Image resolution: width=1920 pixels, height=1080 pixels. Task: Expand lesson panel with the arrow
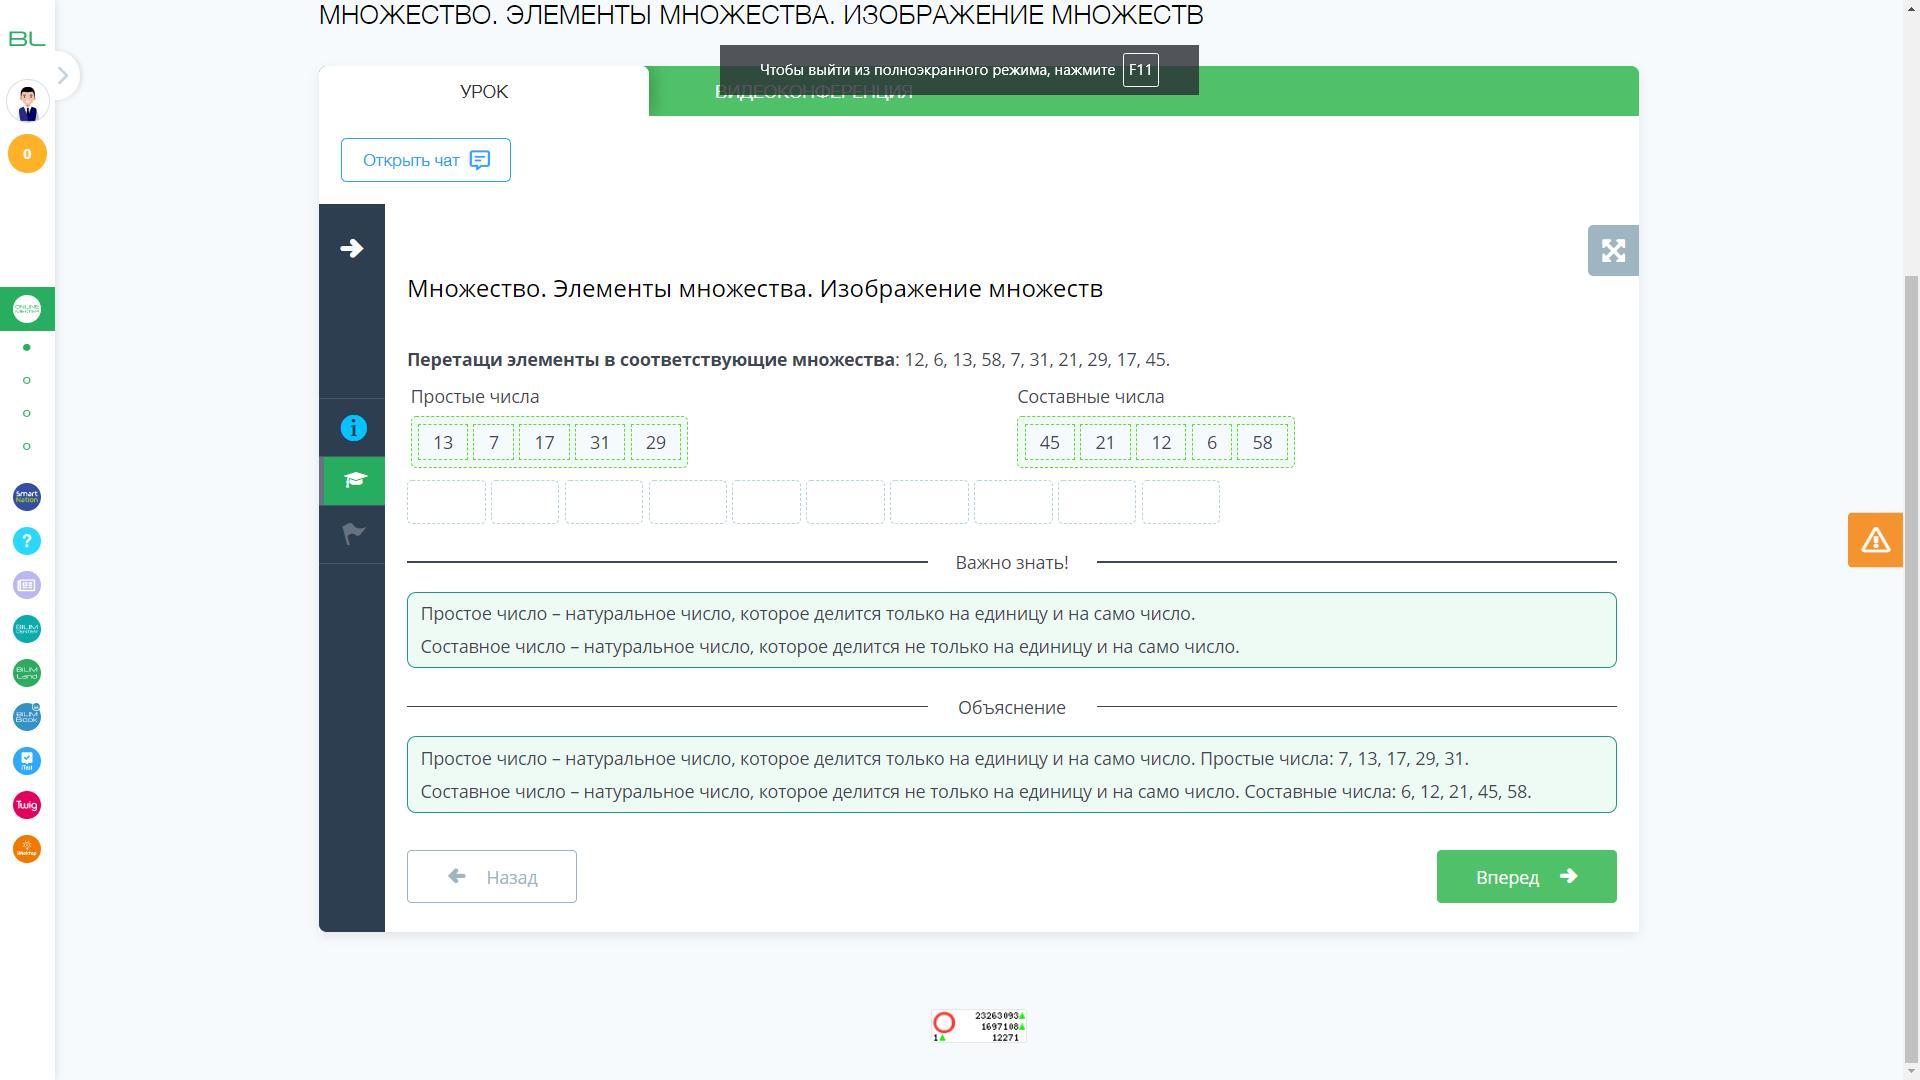(x=351, y=248)
